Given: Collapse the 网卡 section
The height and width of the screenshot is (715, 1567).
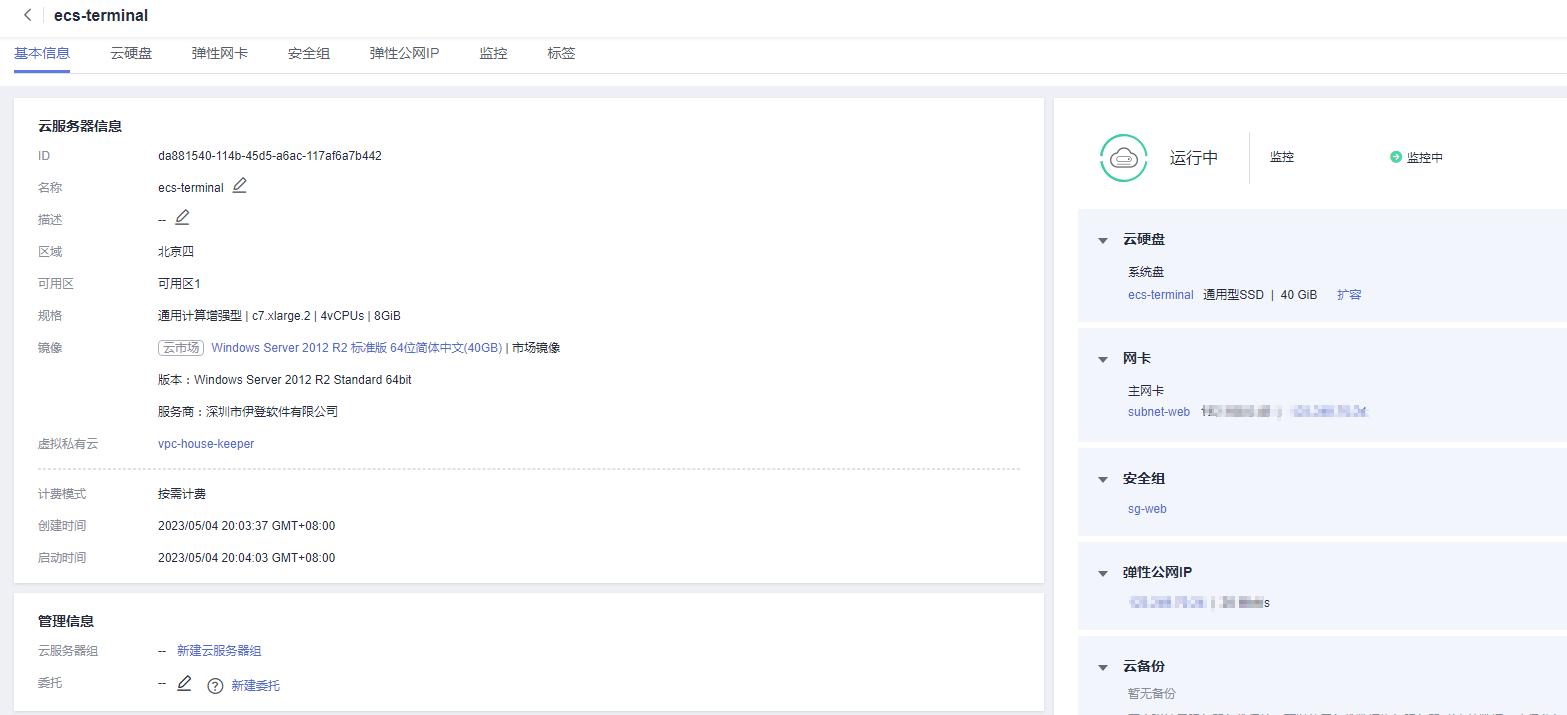Looking at the screenshot, I should click(x=1103, y=358).
